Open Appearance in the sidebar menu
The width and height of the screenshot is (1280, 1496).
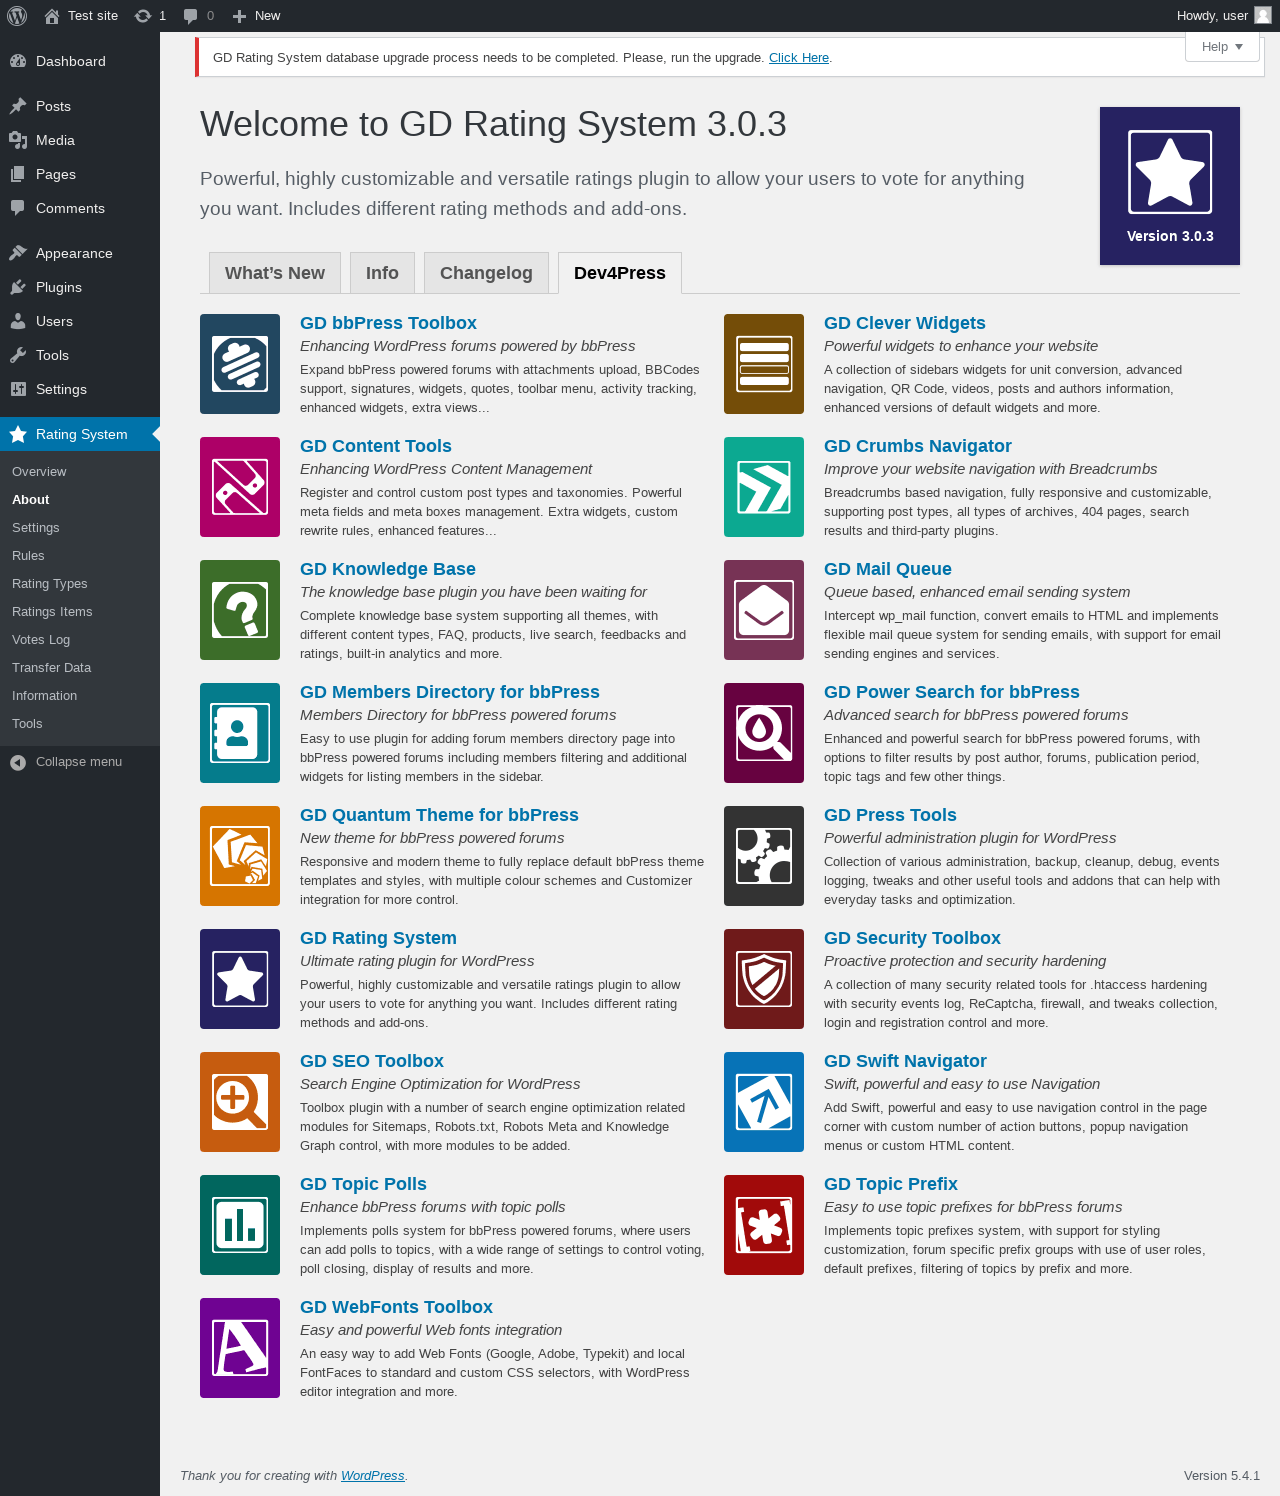(x=80, y=253)
